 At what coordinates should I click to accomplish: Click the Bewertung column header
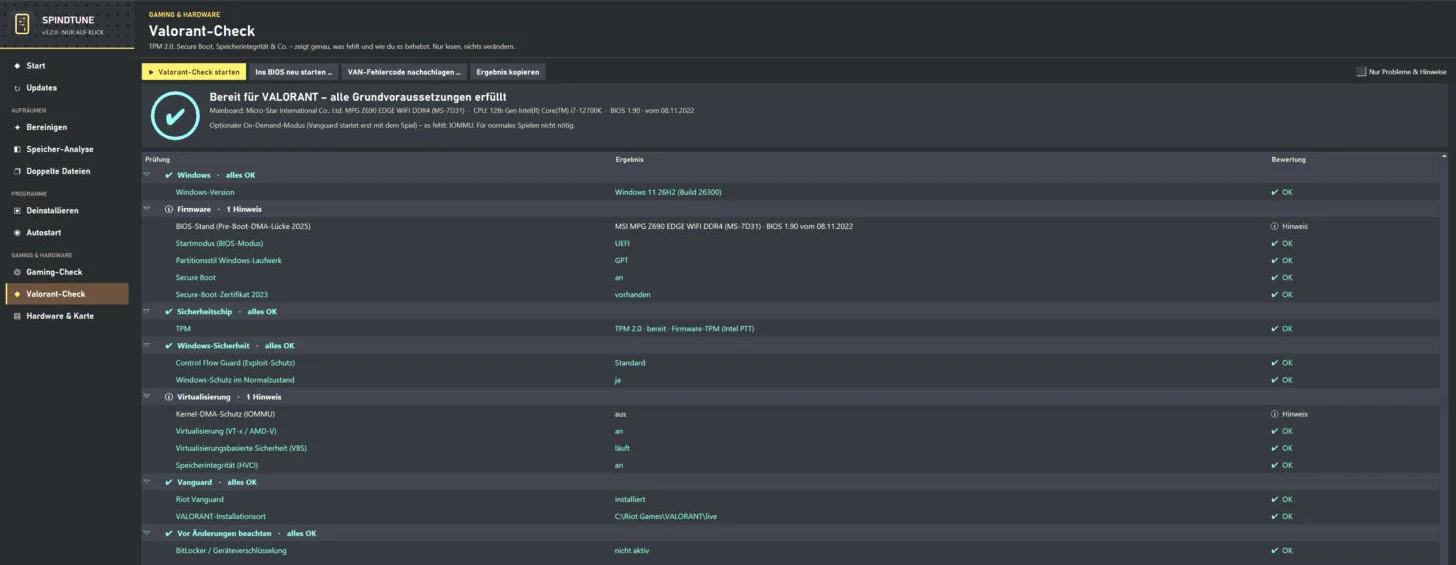pos(1288,159)
